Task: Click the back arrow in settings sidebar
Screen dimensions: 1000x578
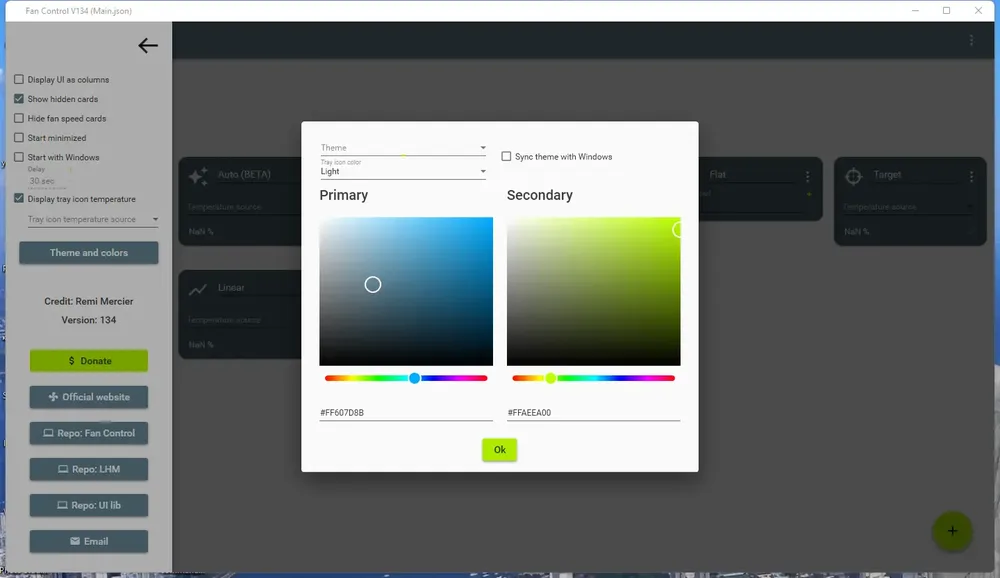Action: click(x=148, y=45)
